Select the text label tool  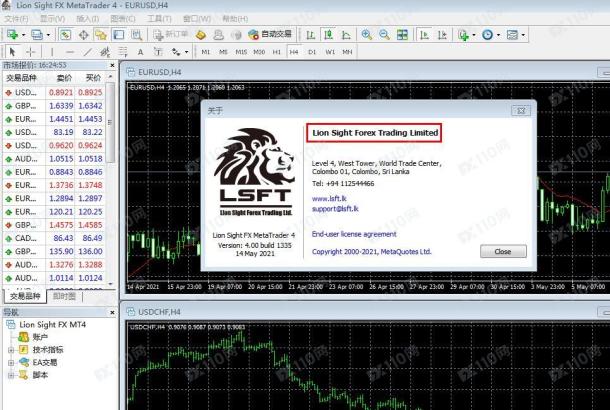click(158, 51)
